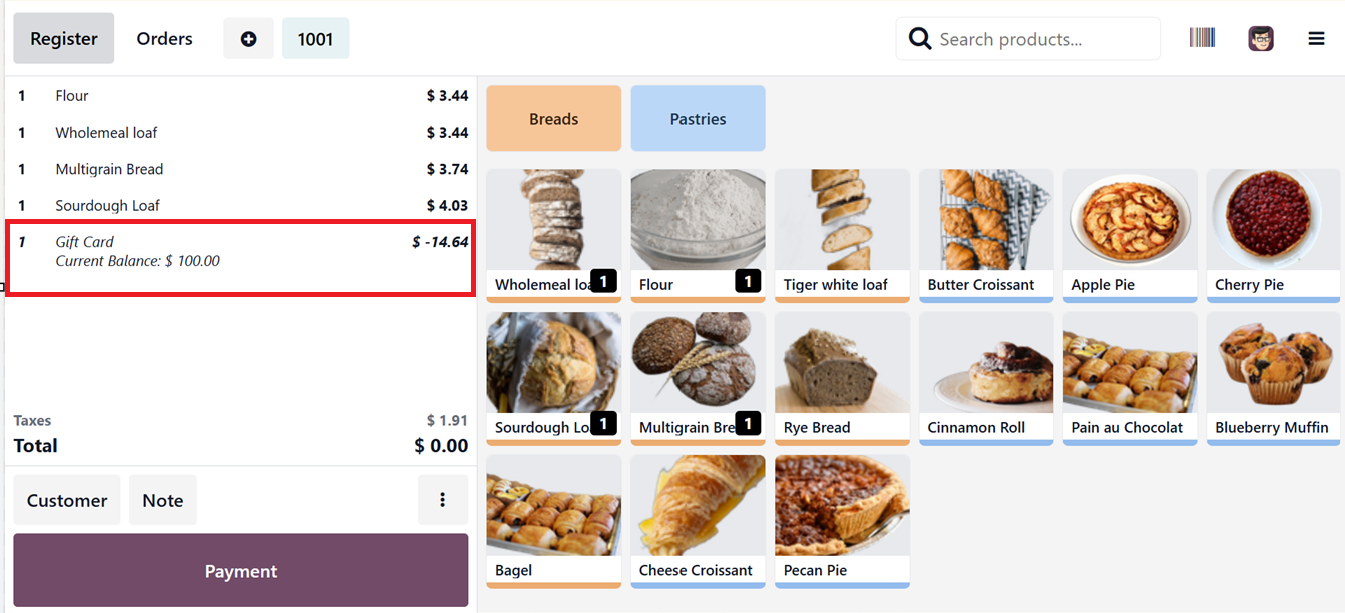
Task: Filter by Breads category
Action: (553, 119)
